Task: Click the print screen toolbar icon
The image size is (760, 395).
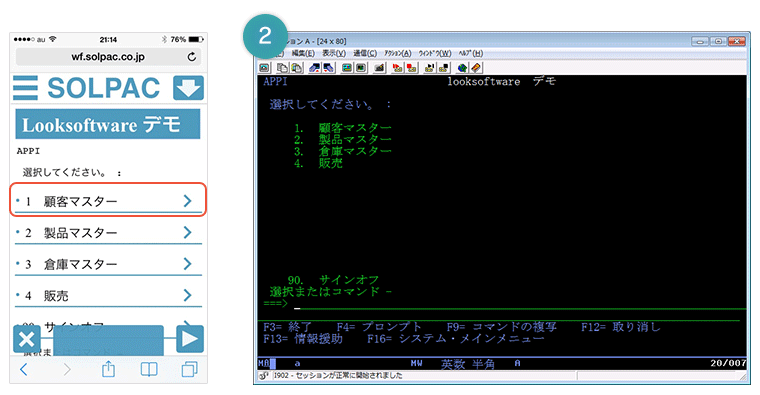Action: pos(264,68)
